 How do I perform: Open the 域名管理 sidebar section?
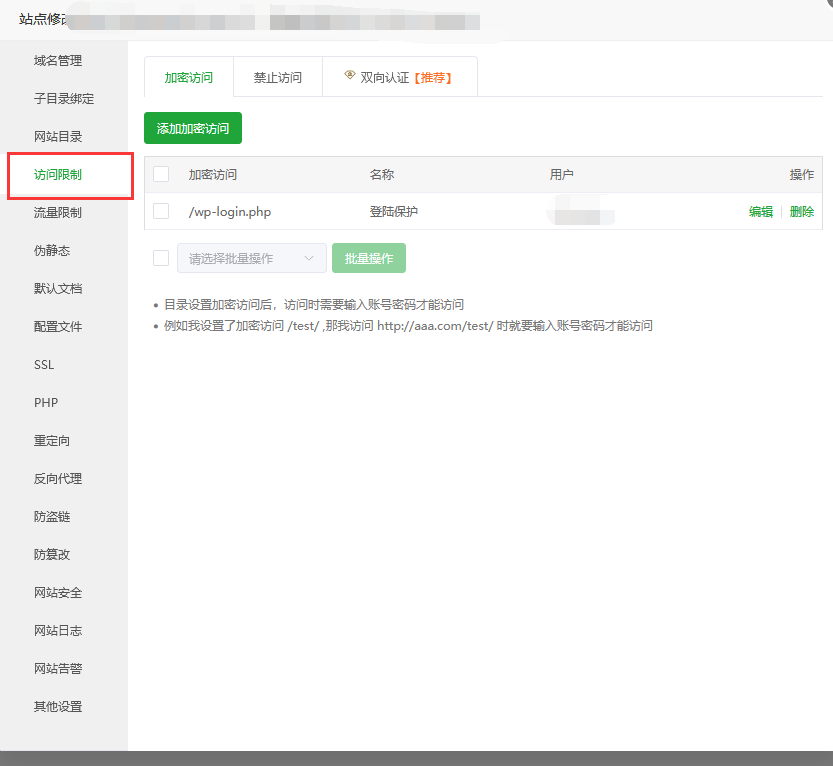pos(60,60)
